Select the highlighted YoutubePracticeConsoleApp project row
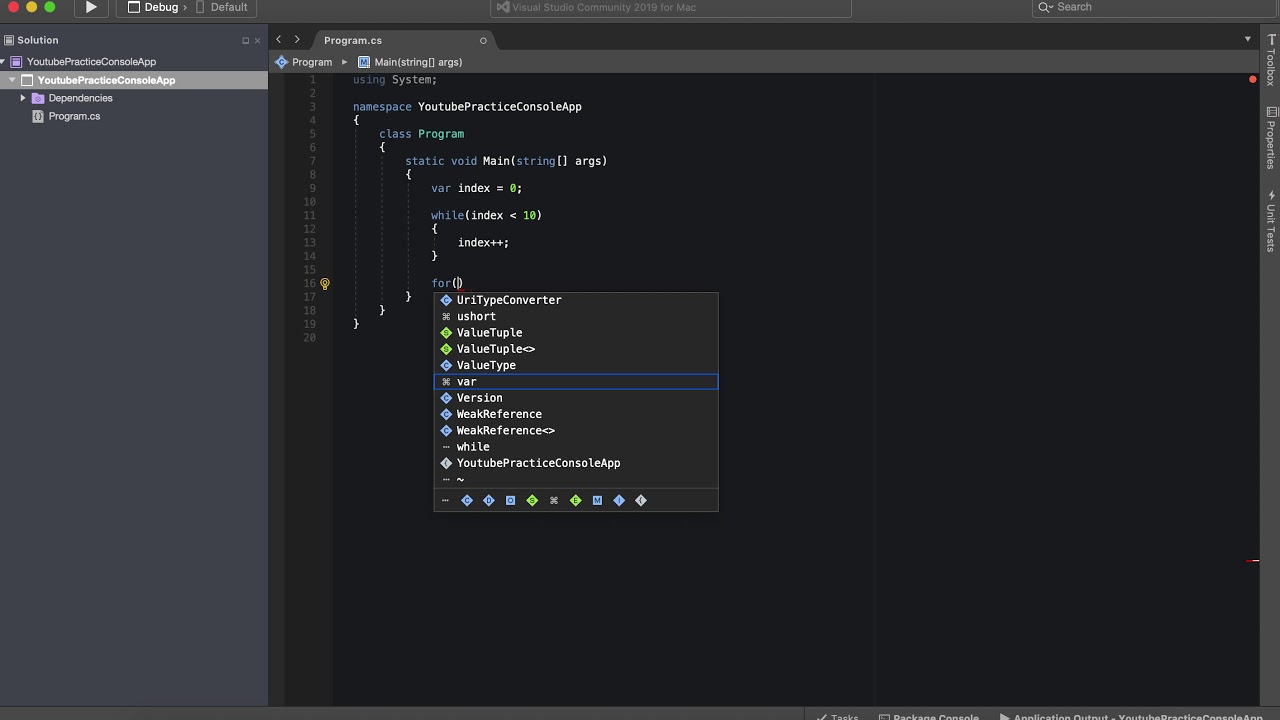 [134, 80]
